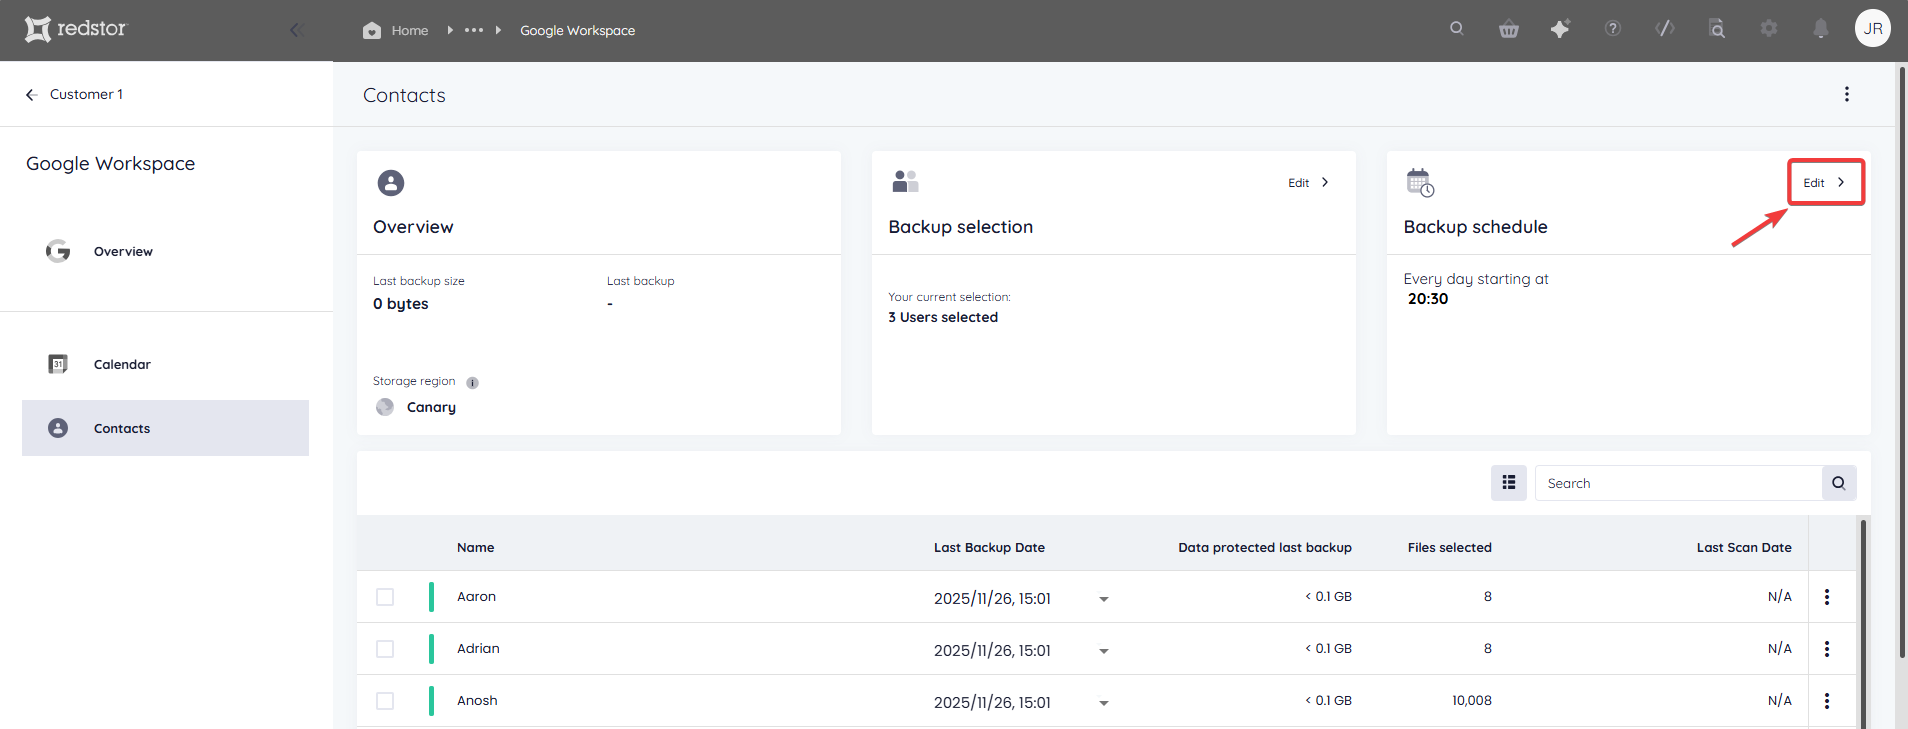Viewport: 1908px width, 729px height.
Task: Click Home breadcrumb link
Action: coord(410,31)
